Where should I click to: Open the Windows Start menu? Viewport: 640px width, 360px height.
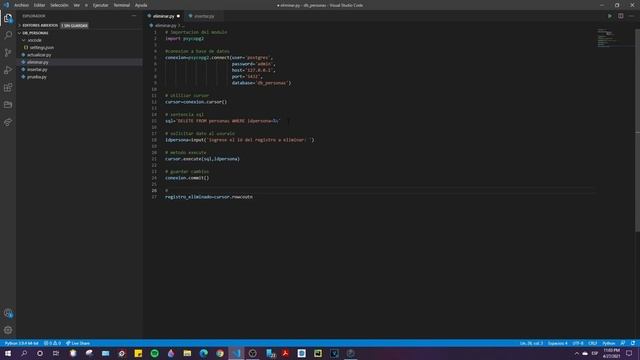click(8, 353)
